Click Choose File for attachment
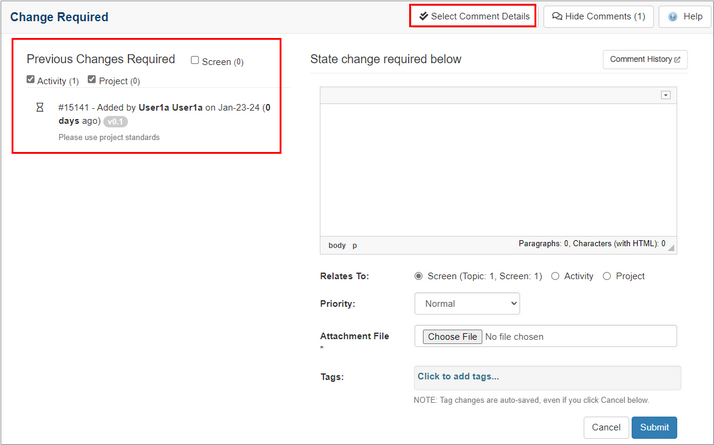Image resolution: width=714 pixels, height=445 pixels. 453,337
